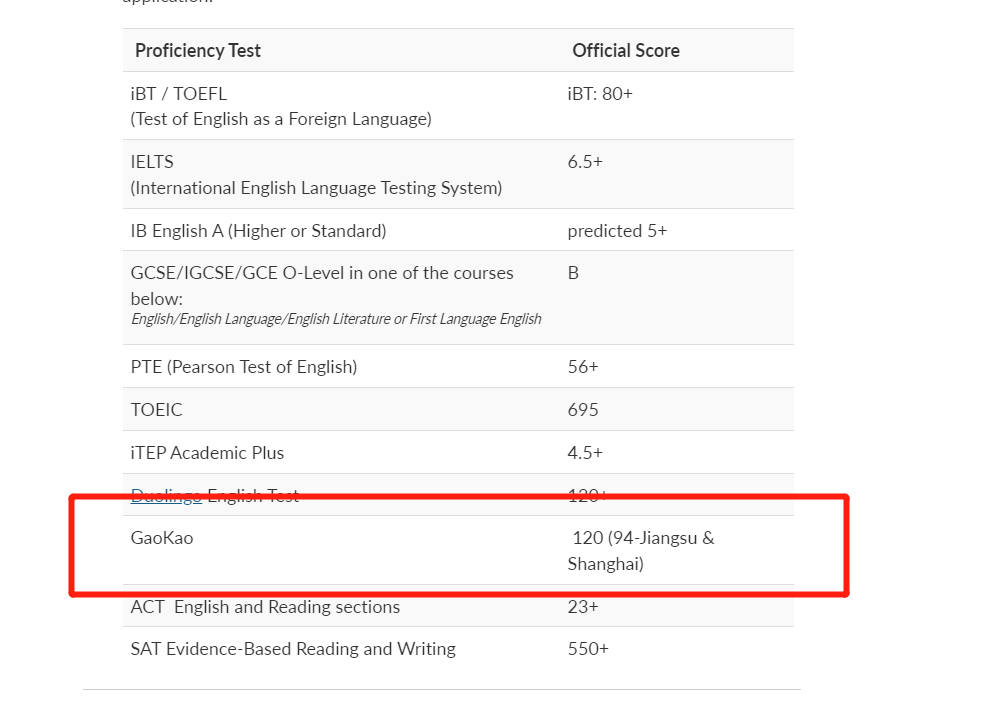Select the iTEP Academic Plus row
995x701 pixels.
[458, 453]
